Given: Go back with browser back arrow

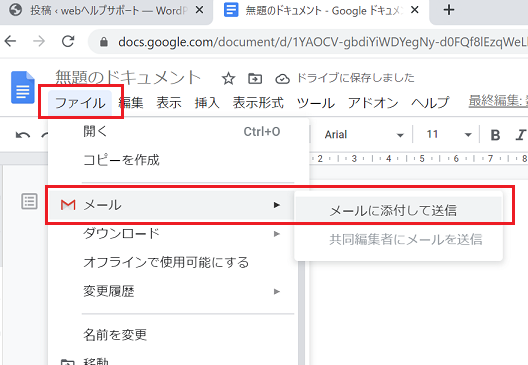Looking at the screenshot, I should tap(10, 41).
